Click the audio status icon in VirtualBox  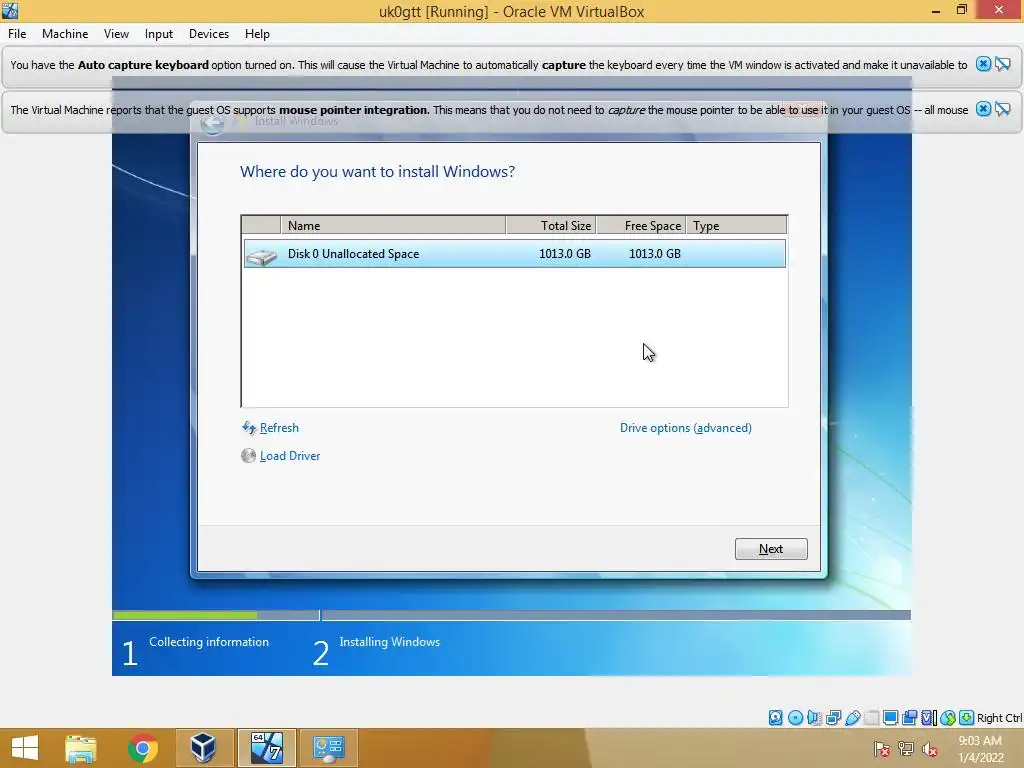(x=814, y=718)
